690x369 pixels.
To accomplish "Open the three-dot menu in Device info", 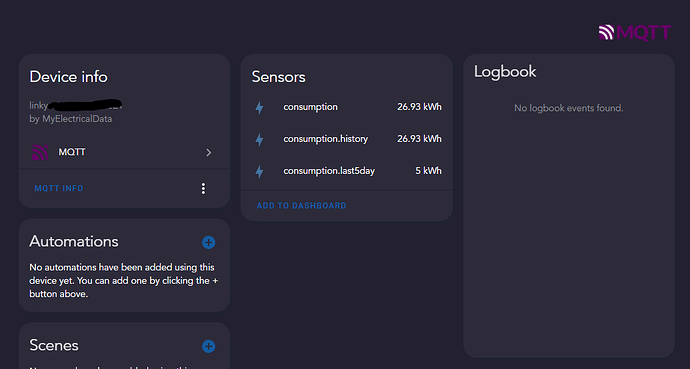I will point(203,189).
